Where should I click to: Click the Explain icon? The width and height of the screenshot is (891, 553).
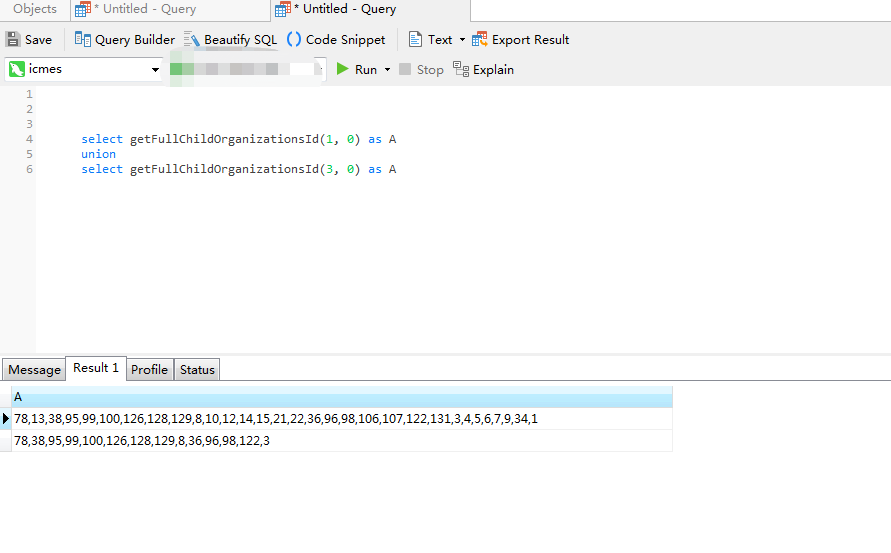461,69
